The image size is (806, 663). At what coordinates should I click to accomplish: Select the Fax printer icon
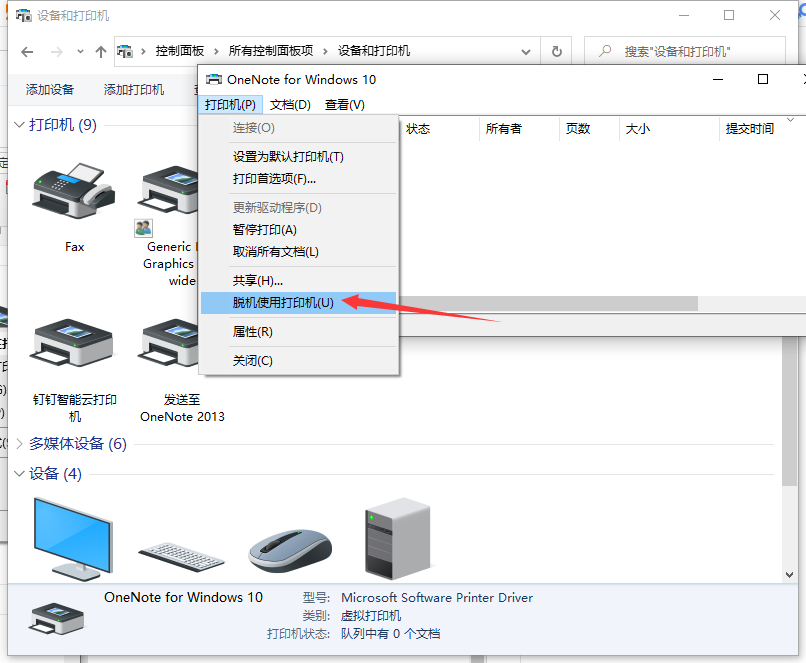tap(74, 191)
